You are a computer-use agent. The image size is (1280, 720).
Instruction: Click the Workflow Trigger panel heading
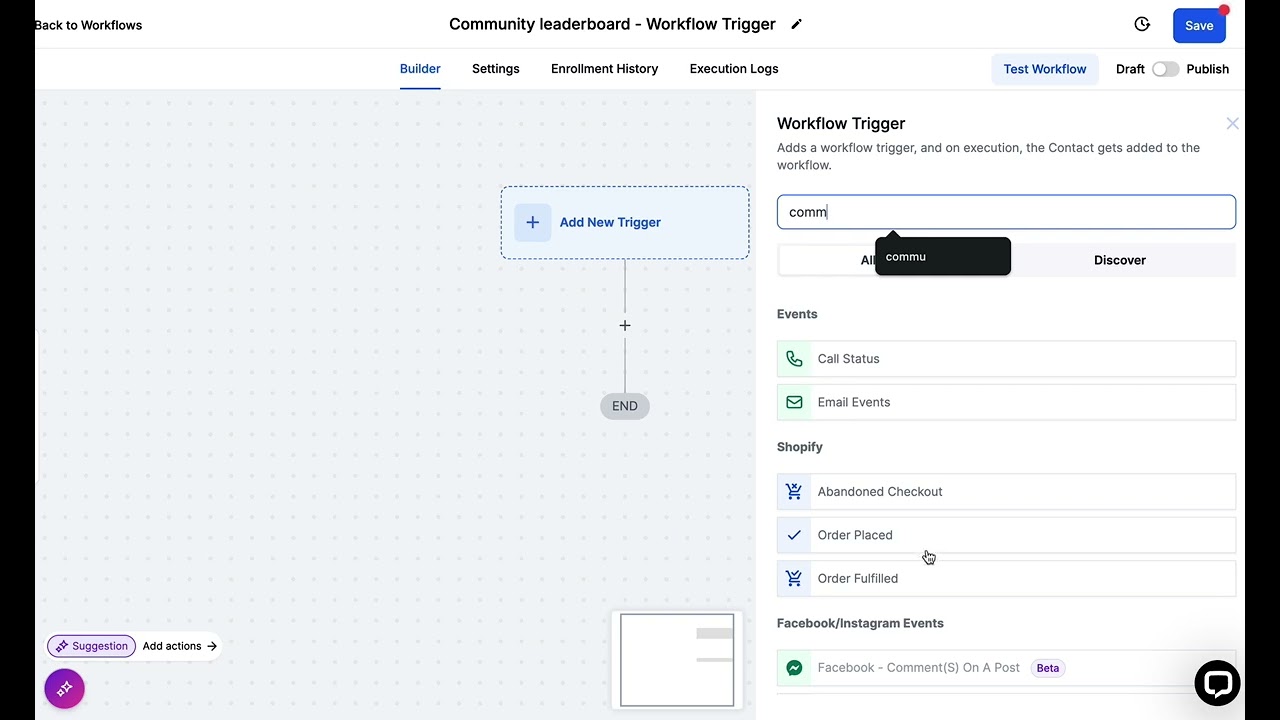point(841,123)
